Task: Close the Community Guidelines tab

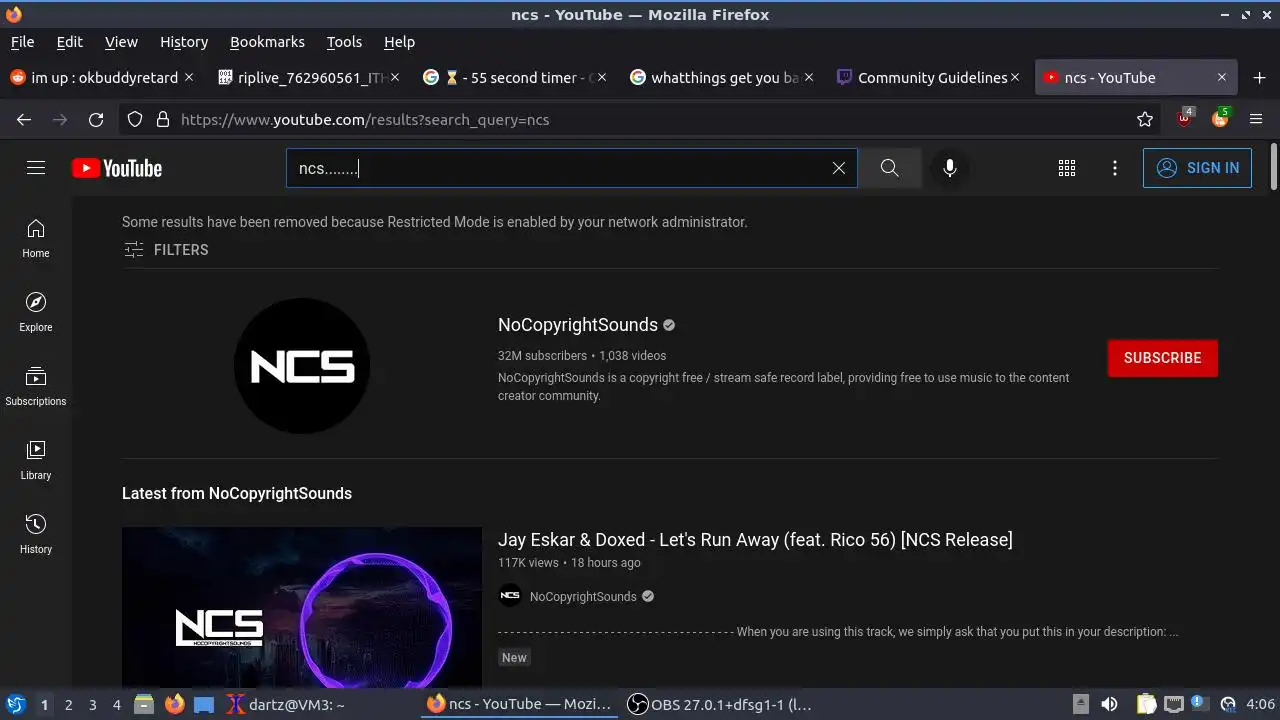Action: (1015, 77)
